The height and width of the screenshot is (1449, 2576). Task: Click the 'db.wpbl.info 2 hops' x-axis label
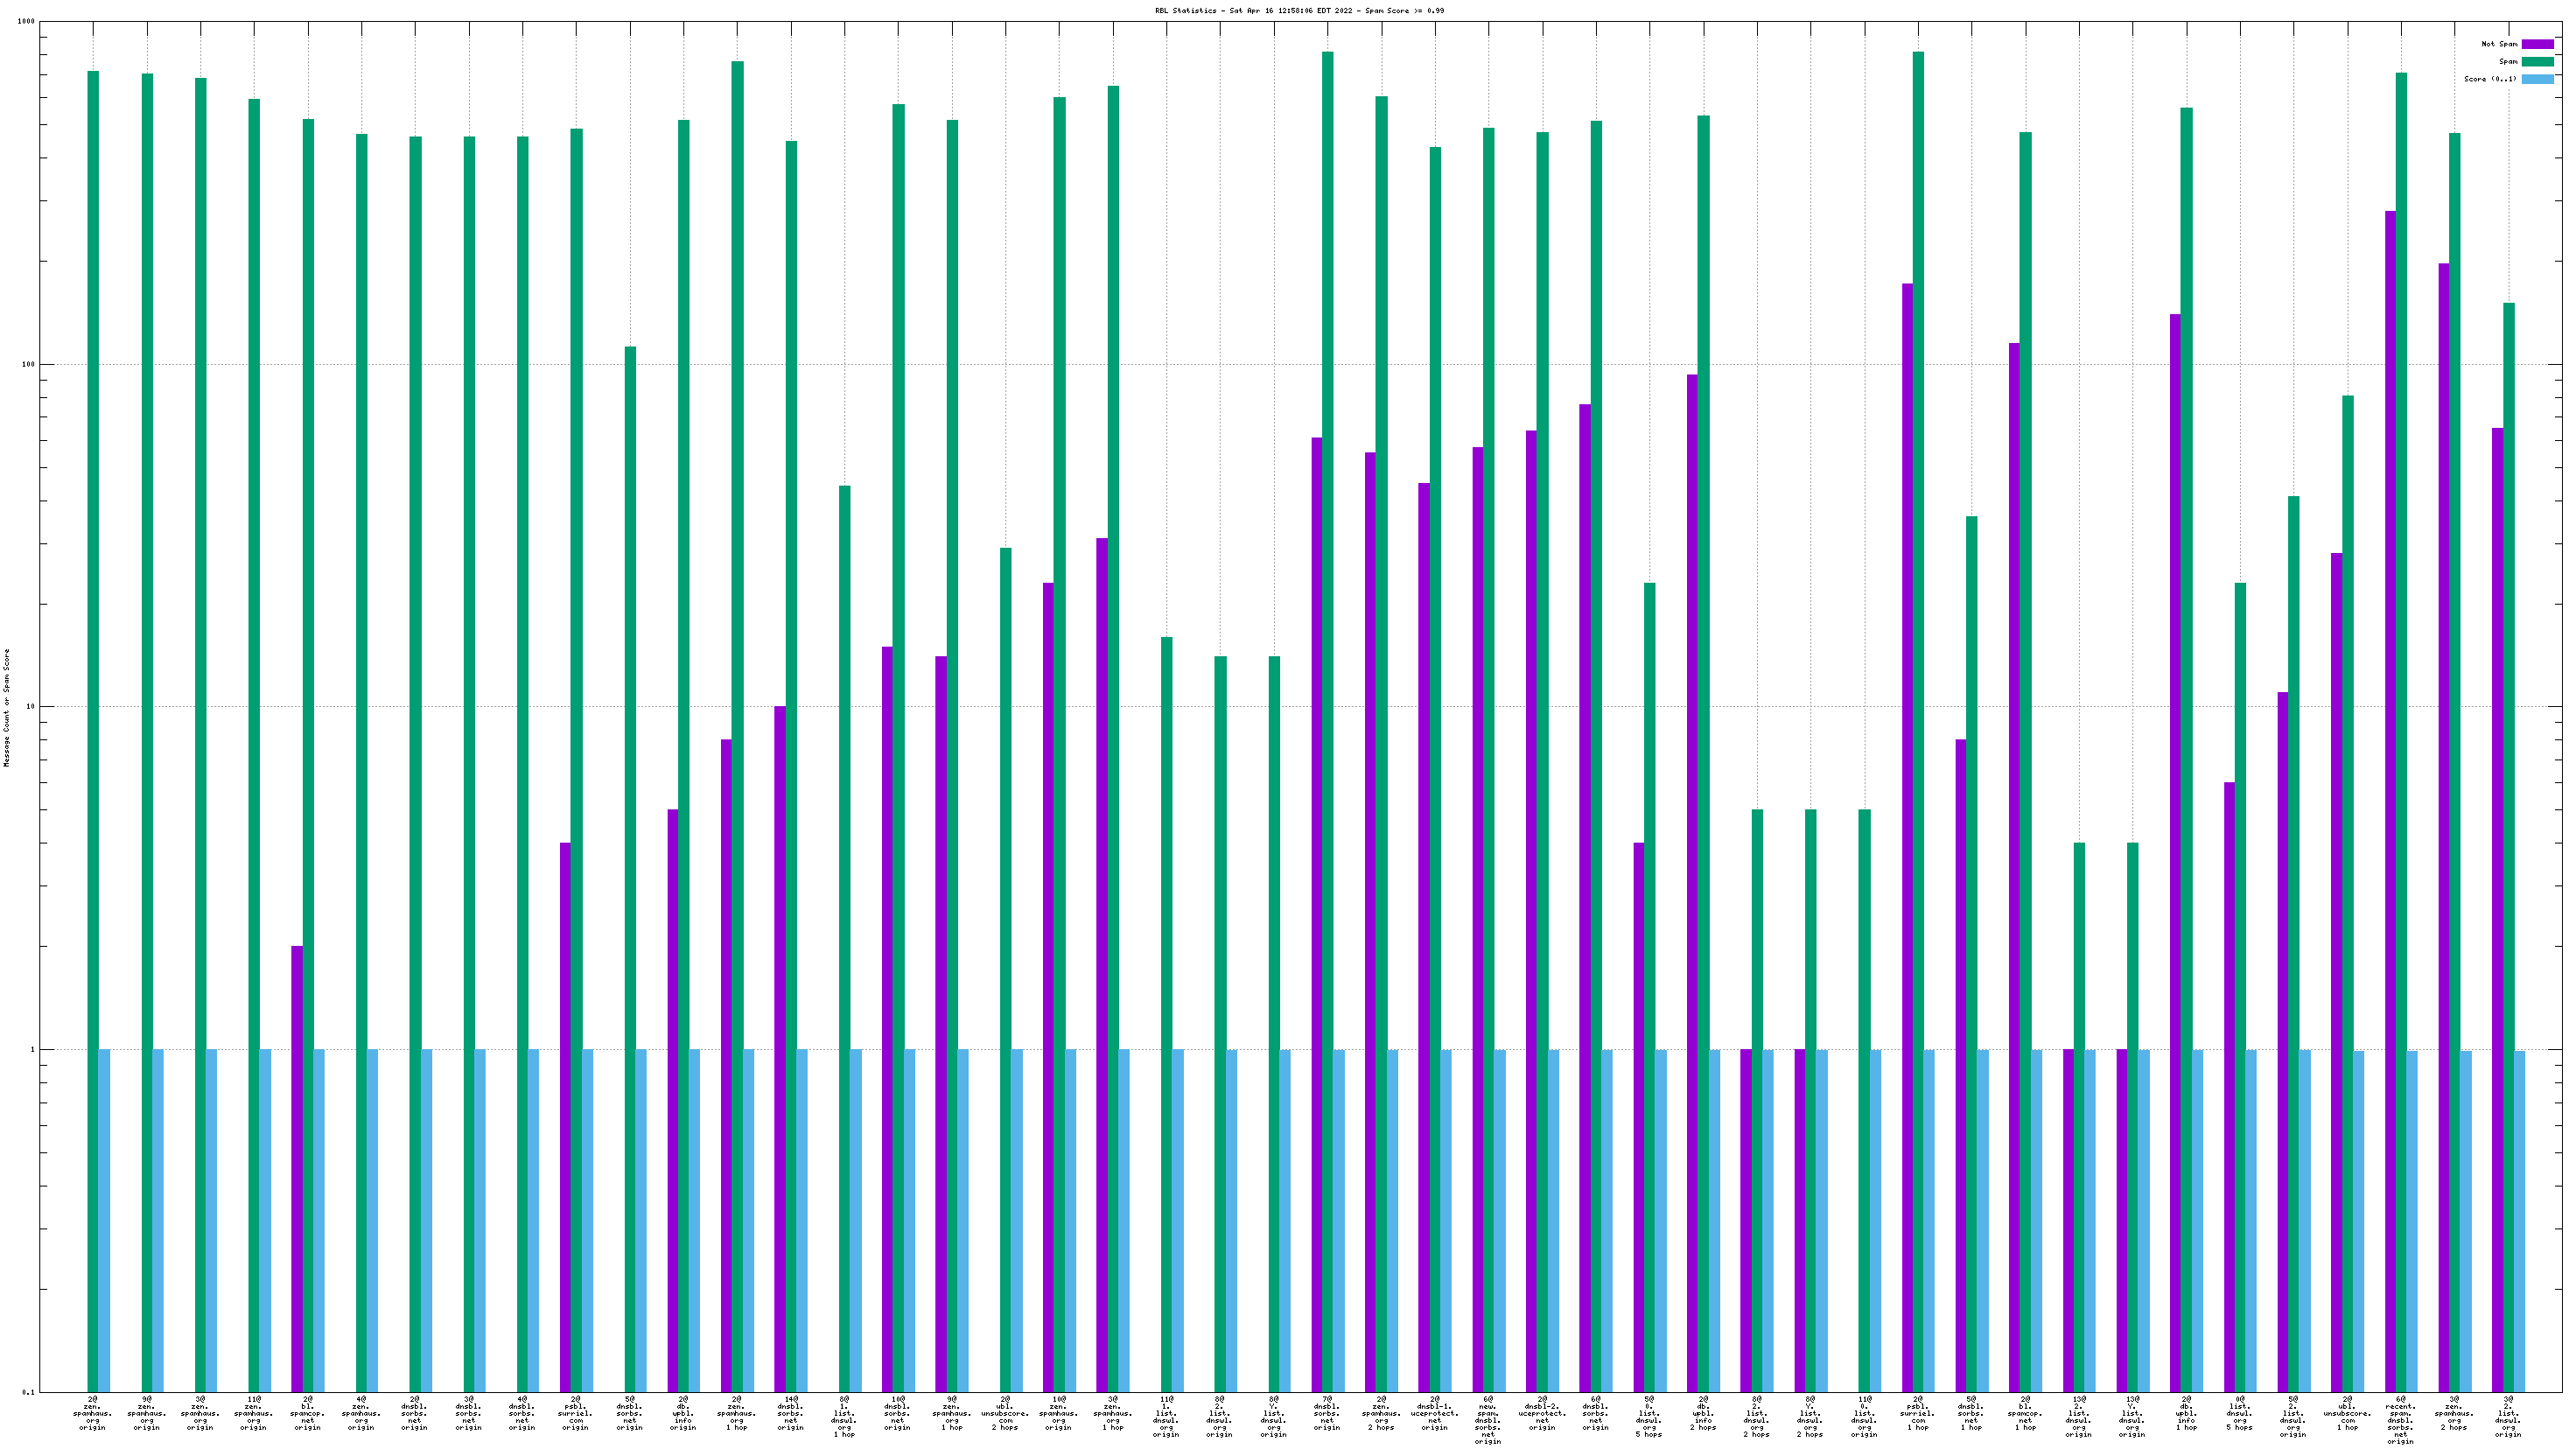[1702, 1414]
